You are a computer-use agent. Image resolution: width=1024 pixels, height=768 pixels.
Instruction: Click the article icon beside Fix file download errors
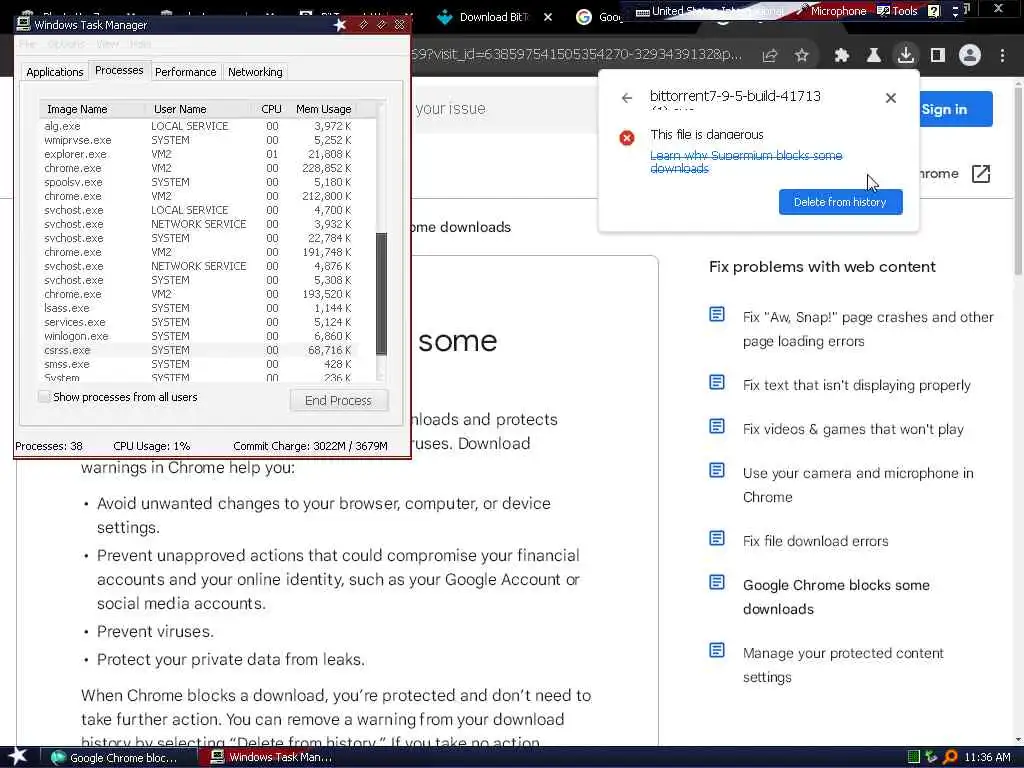(716, 538)
